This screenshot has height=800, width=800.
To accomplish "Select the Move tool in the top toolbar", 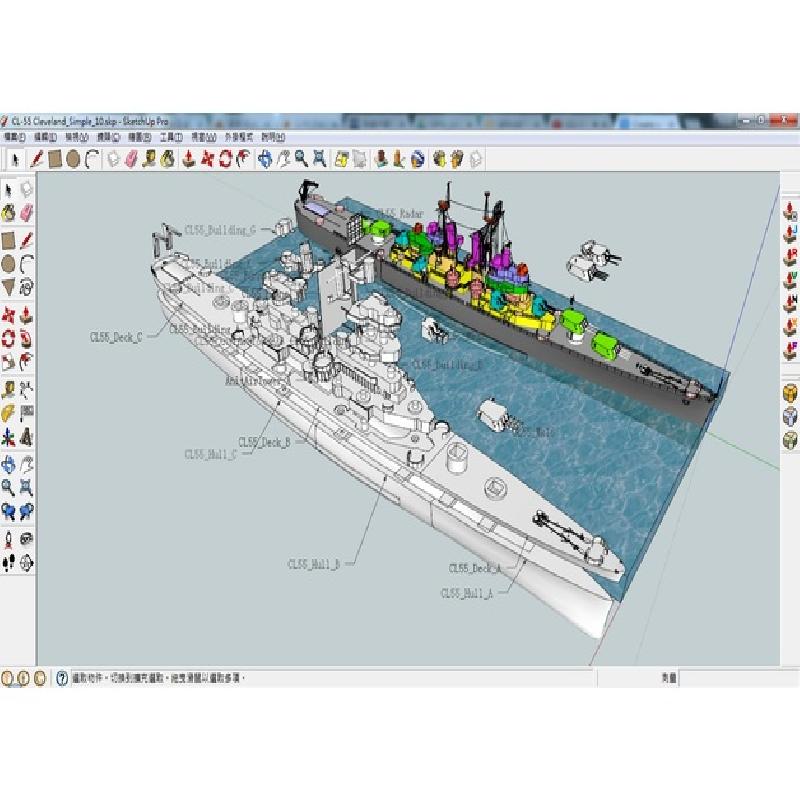I will [207, 159].
